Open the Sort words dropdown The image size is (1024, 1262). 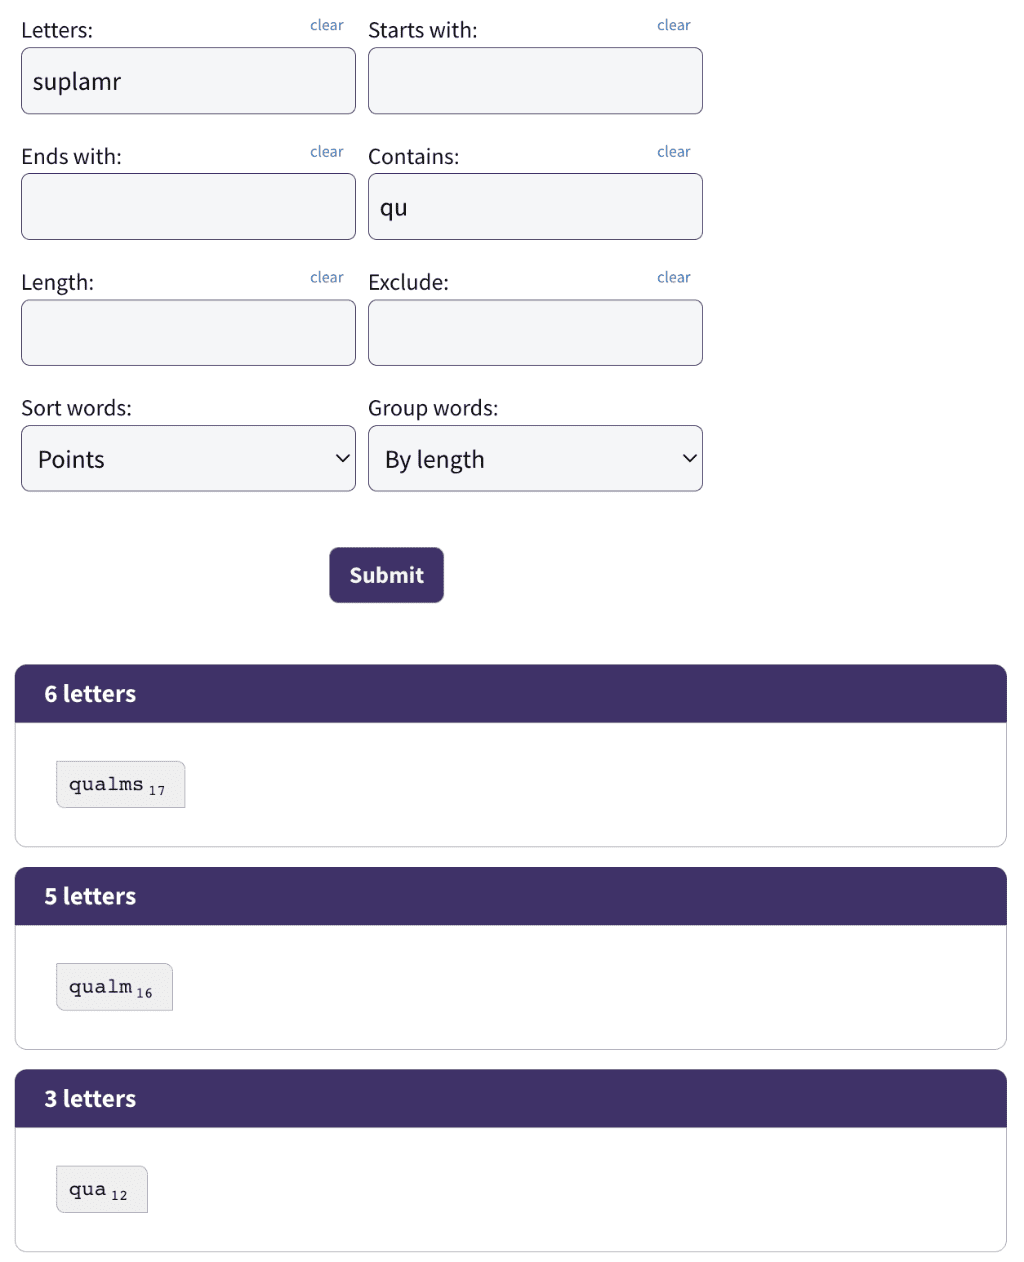[188, 459]
